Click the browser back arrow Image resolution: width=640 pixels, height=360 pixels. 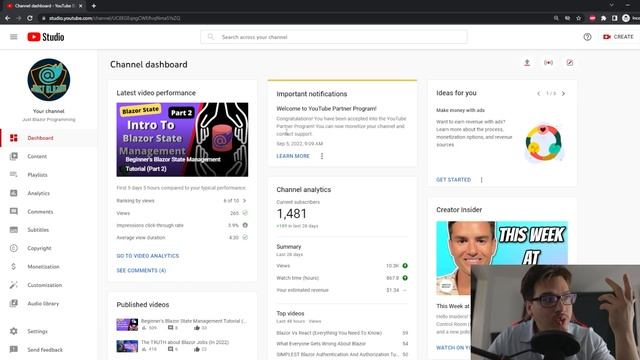click(x=7, y=18)
